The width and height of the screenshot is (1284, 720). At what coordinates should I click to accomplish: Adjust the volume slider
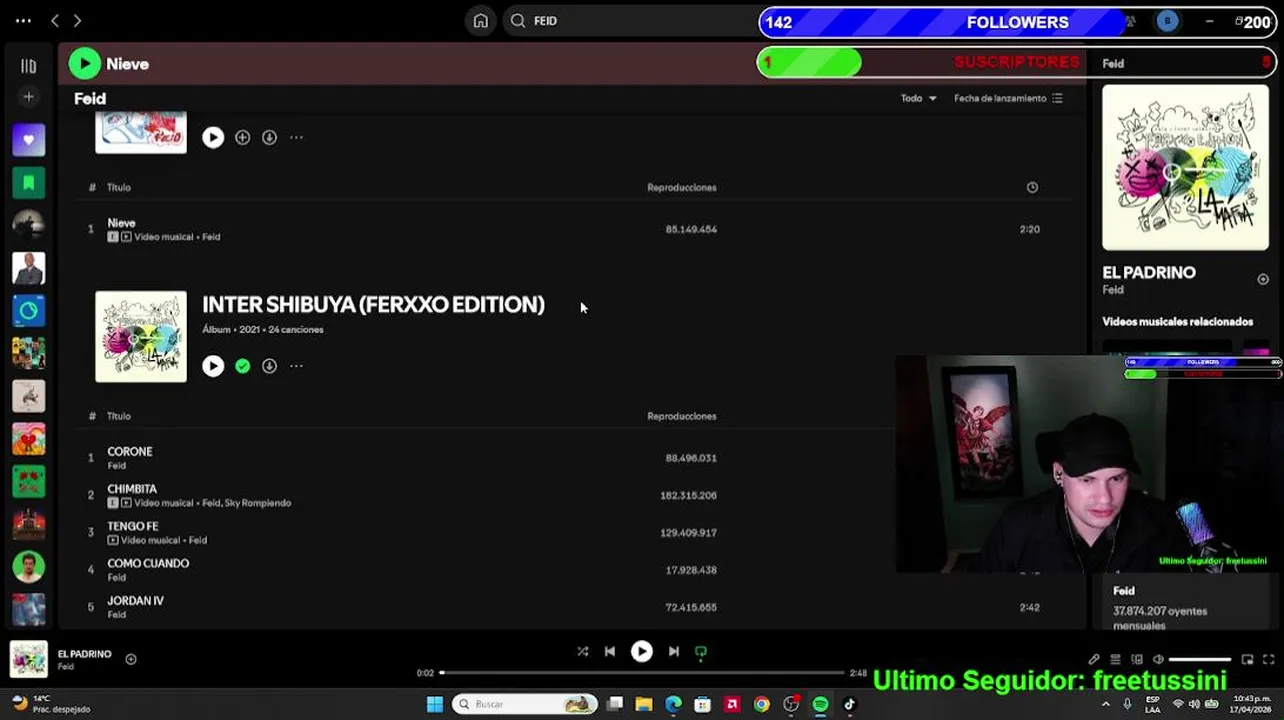[x=1199, y=659]
